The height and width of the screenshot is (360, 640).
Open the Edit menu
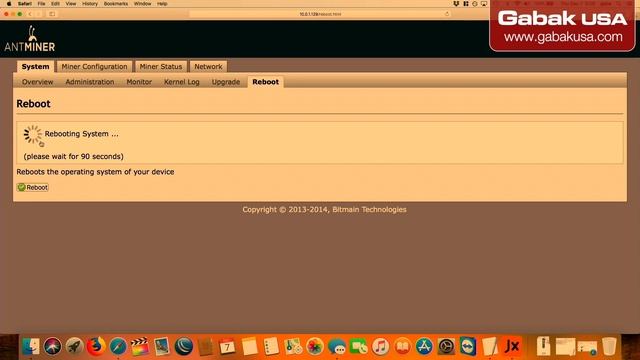pos(55,4)
